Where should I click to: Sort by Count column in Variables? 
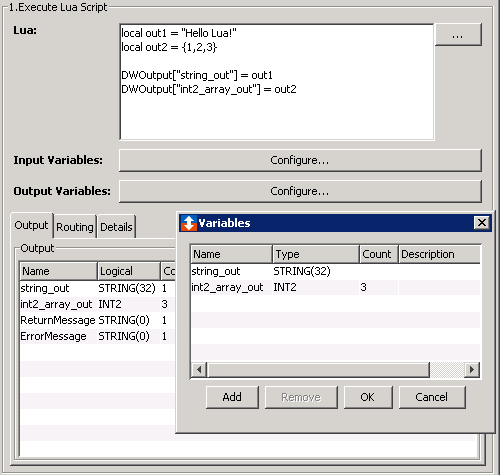379,254
